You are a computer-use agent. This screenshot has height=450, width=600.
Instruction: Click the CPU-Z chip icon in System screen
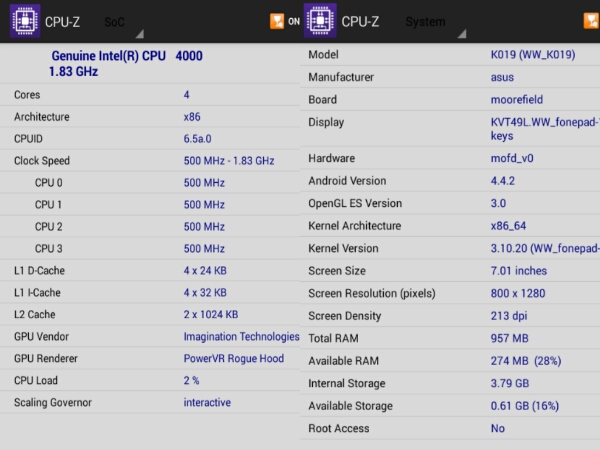click(x=320, y=21)
